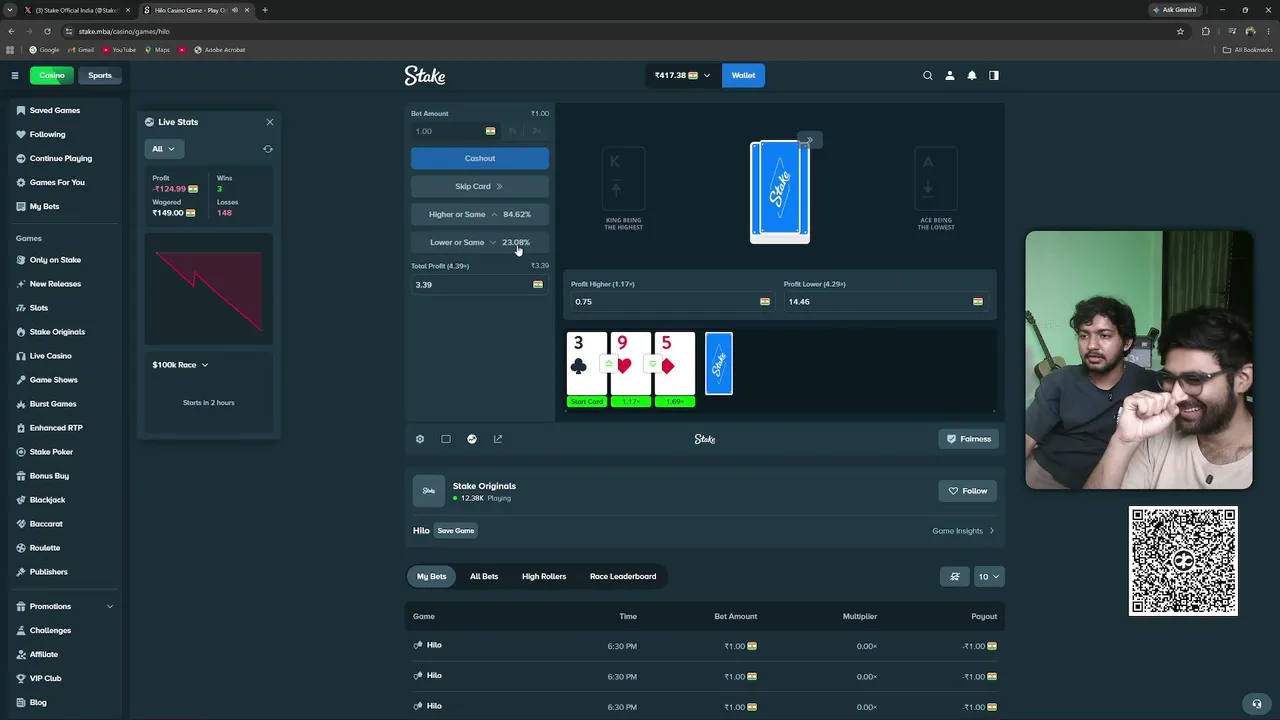Open the Fairness dialog
Screen dimensions: 1280x720
969,439
